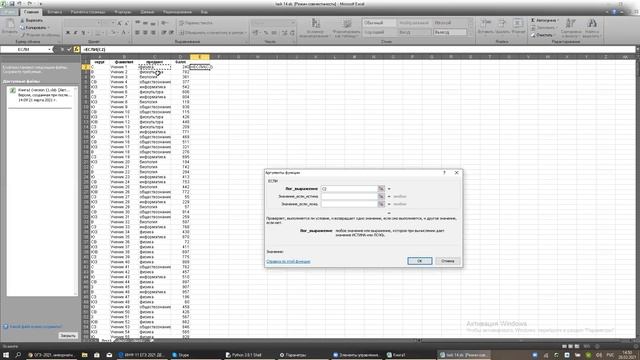Open the Рецензирование ribbon tab

(x=177, y=12)
